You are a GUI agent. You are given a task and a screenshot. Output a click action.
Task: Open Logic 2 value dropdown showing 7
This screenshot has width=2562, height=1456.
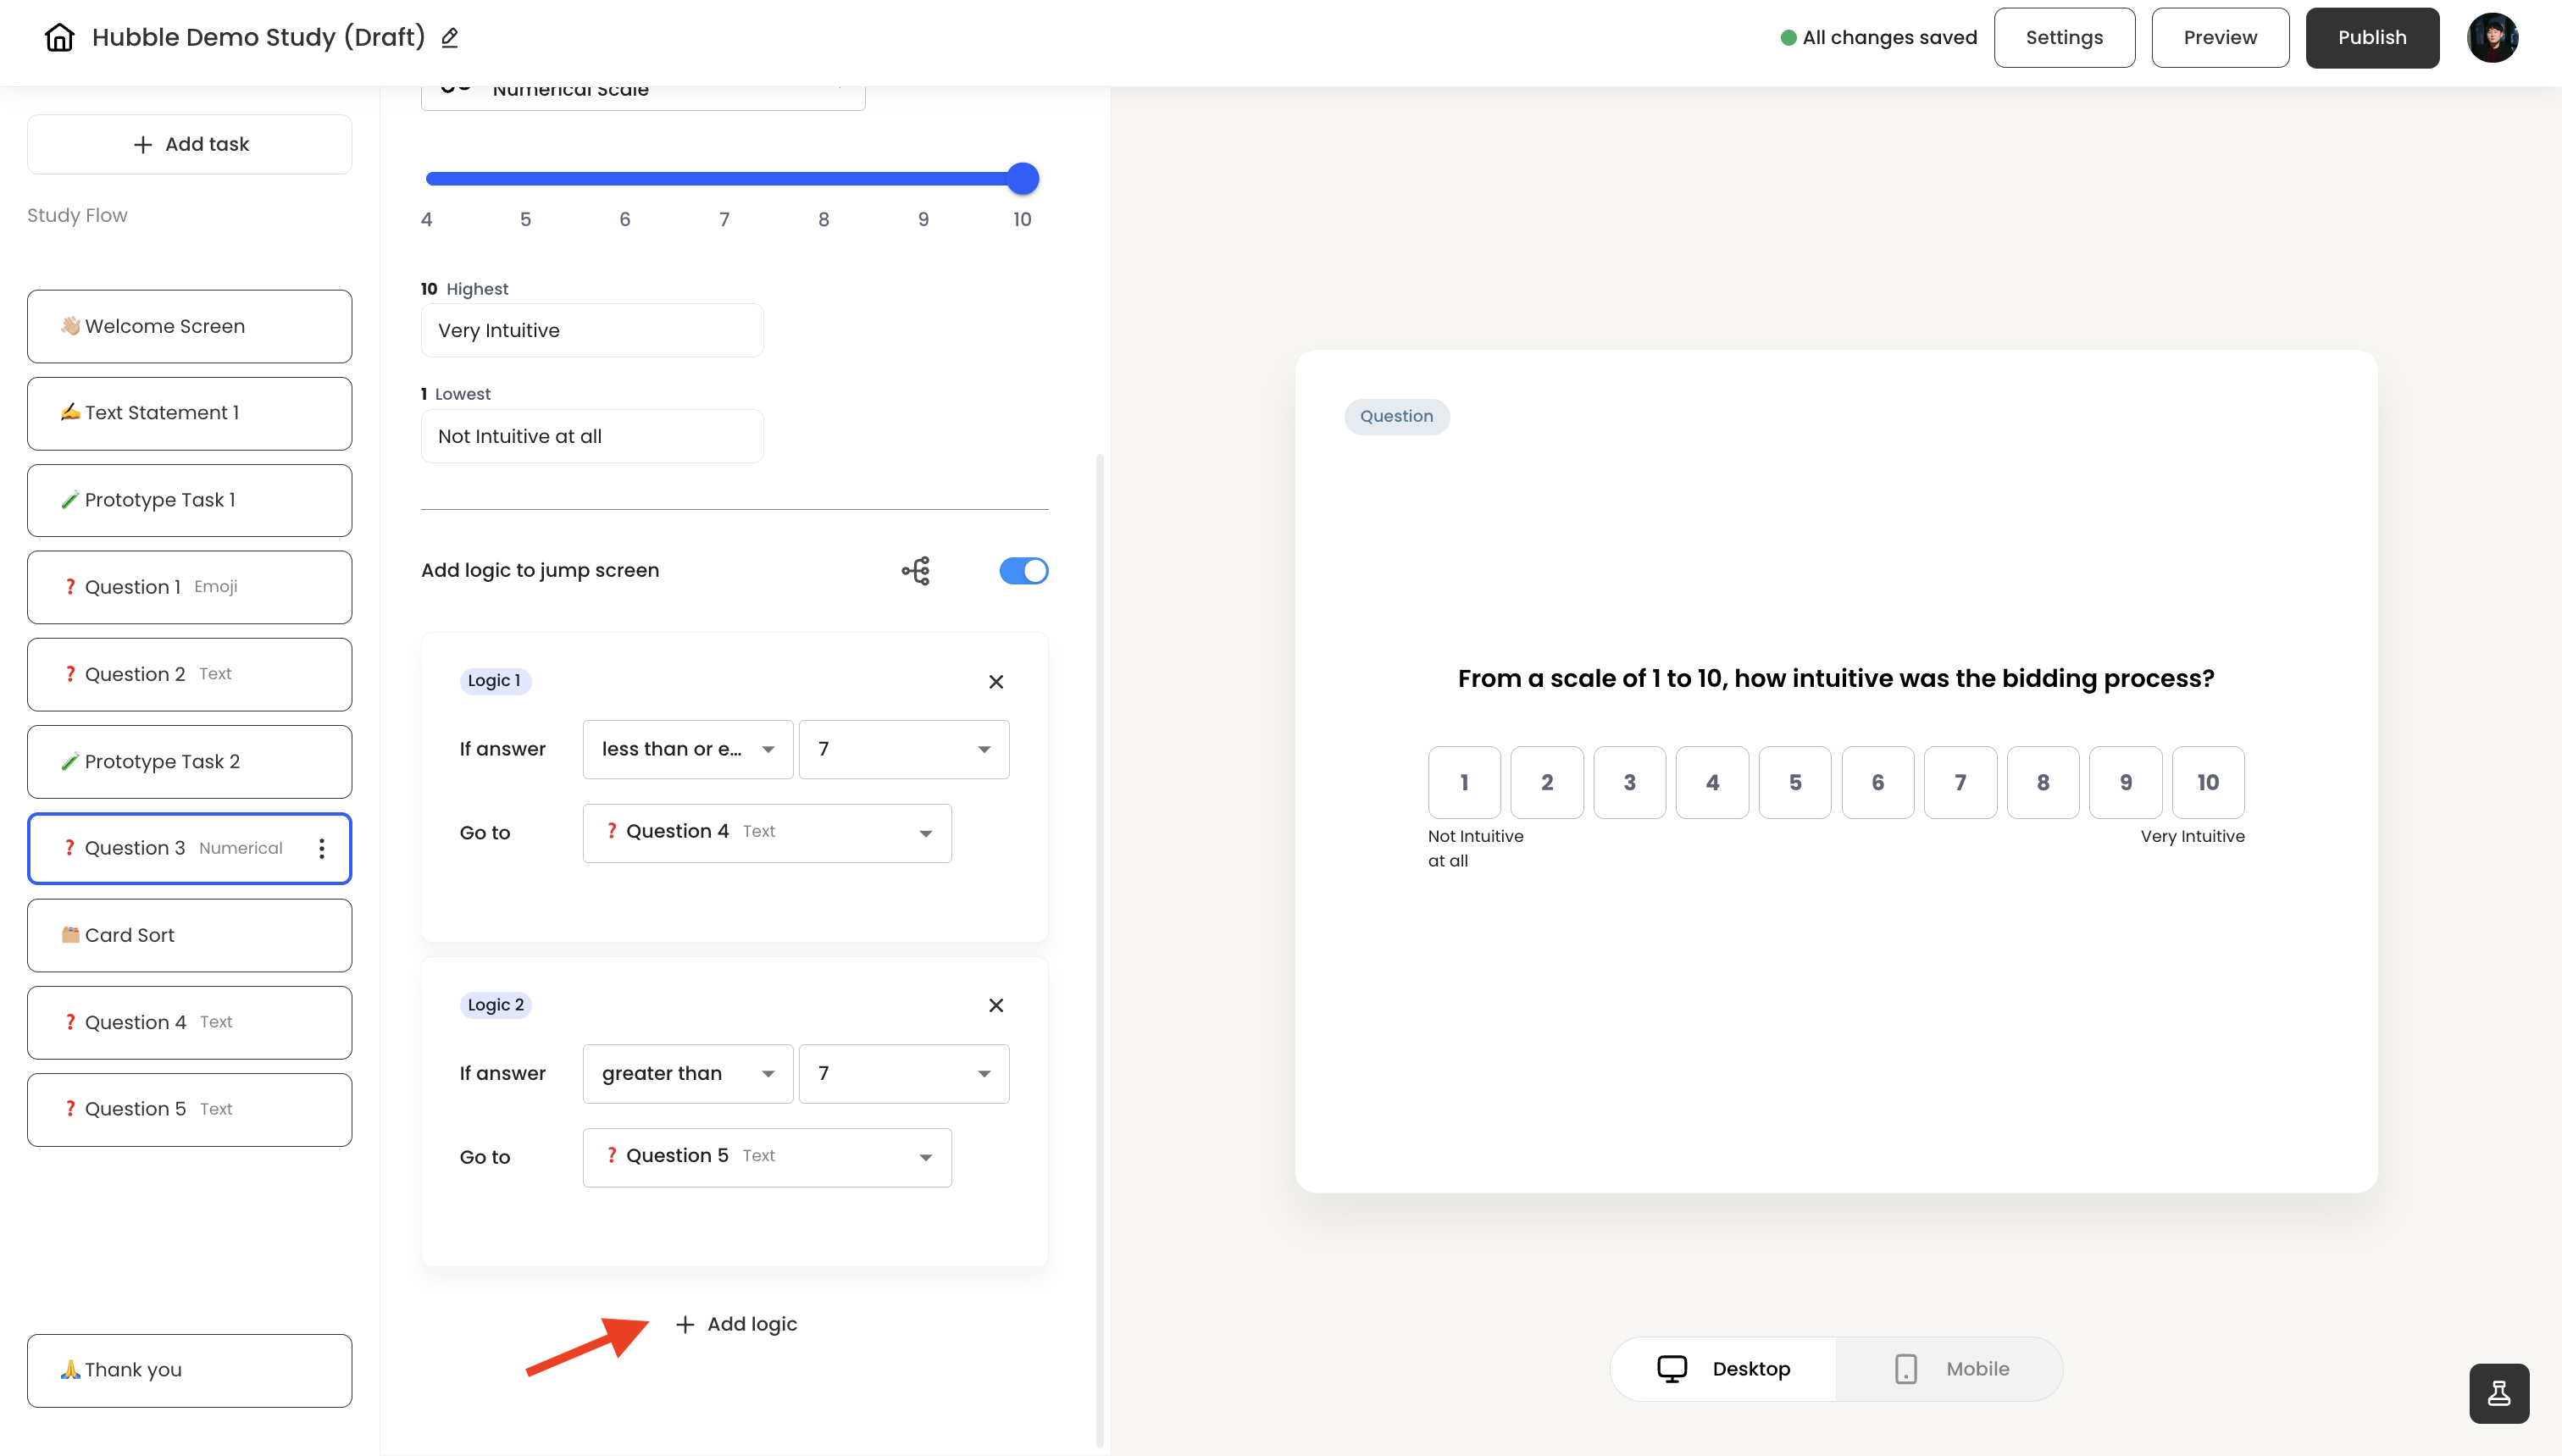pyautogui.click(x=904, y=1073)
